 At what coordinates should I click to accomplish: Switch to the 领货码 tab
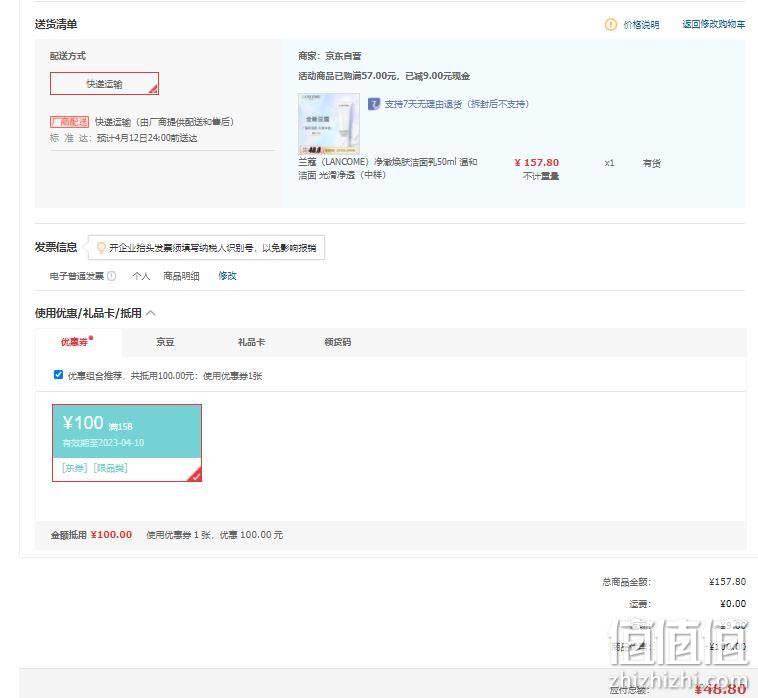click(x=337, y=342)
